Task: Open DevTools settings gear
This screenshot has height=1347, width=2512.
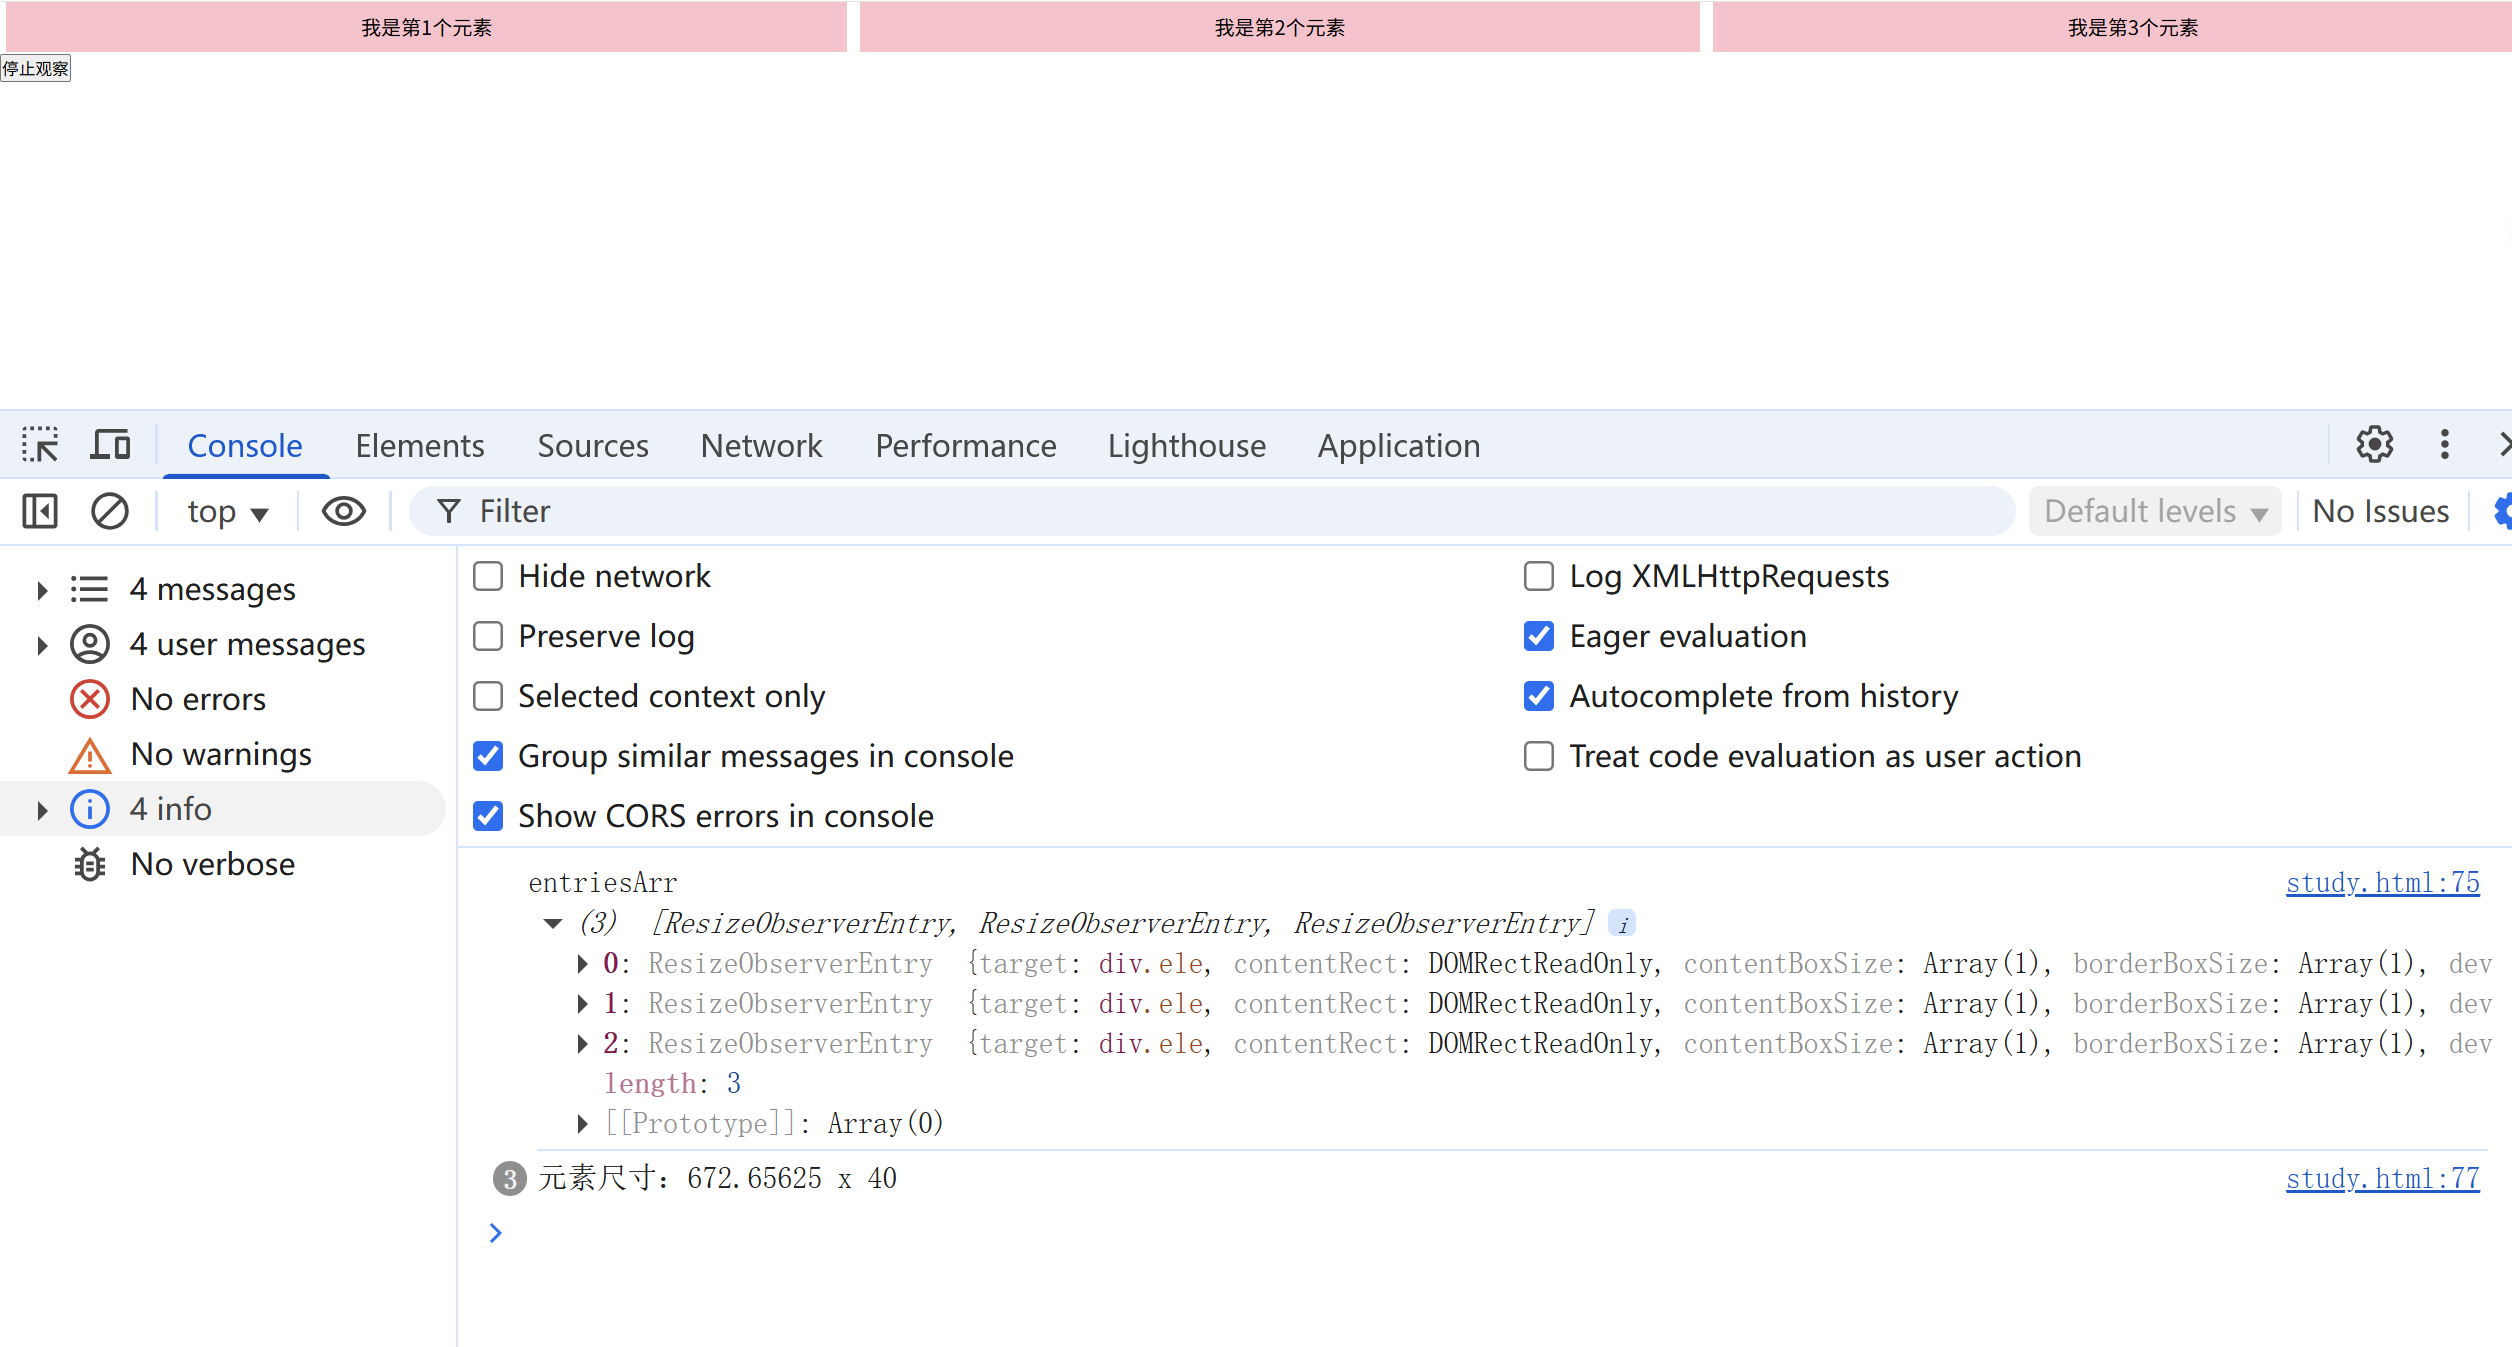Action: [x=2373, y=444]
